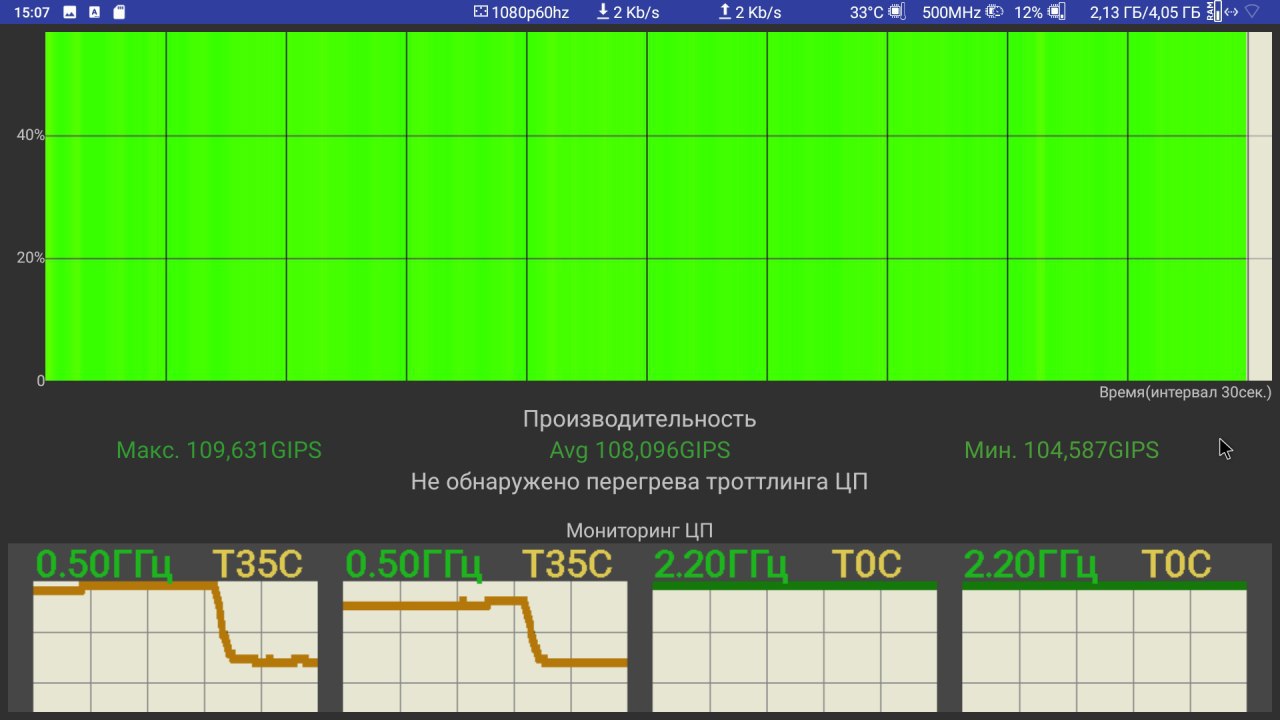Screen dimensions: 1280x720
Task: Click the fourth core 2.20ГГц frequency chart
Action: 1105,647
